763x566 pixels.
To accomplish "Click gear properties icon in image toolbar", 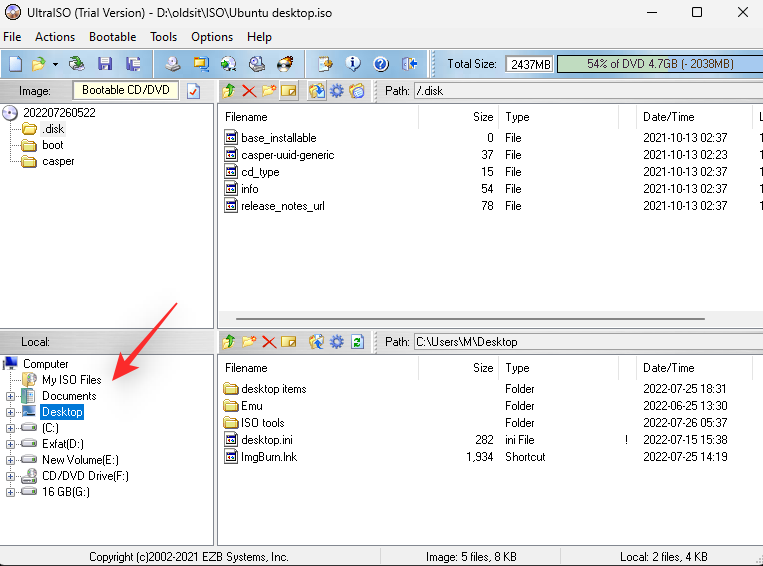I will tap(337, 91).
